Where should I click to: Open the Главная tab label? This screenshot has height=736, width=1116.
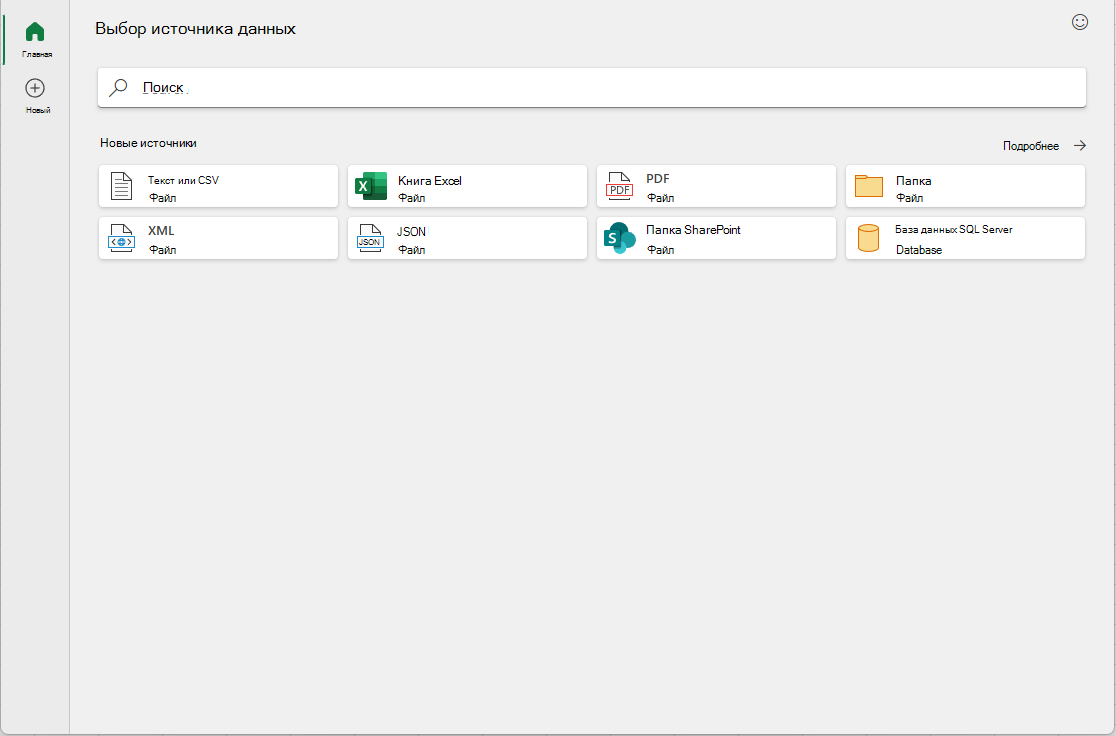[37, 54]
